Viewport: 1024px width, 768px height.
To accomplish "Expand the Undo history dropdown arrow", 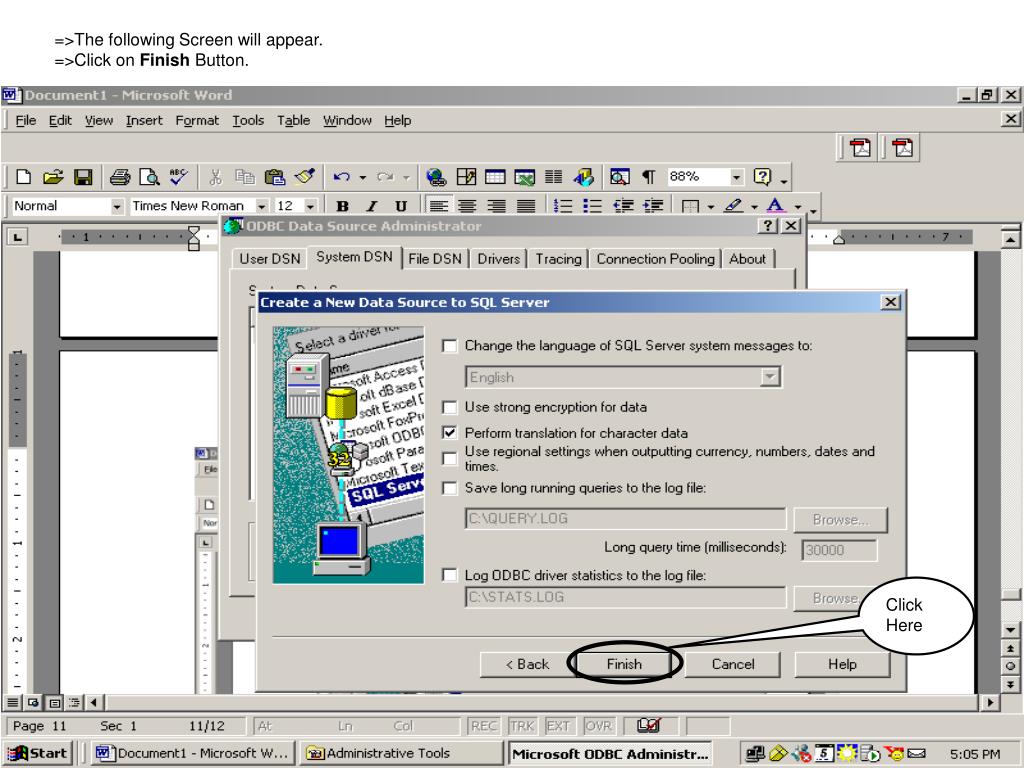I will tap(362, 177).
